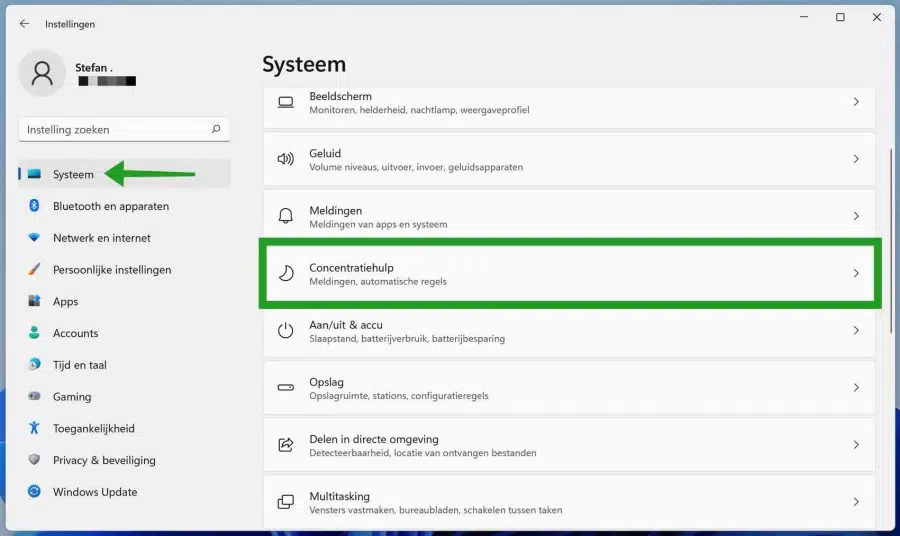Click the Bluetooth icon in sidebar
The width and height of the screenshot is (900, 536).
click(x=34, y=205)
